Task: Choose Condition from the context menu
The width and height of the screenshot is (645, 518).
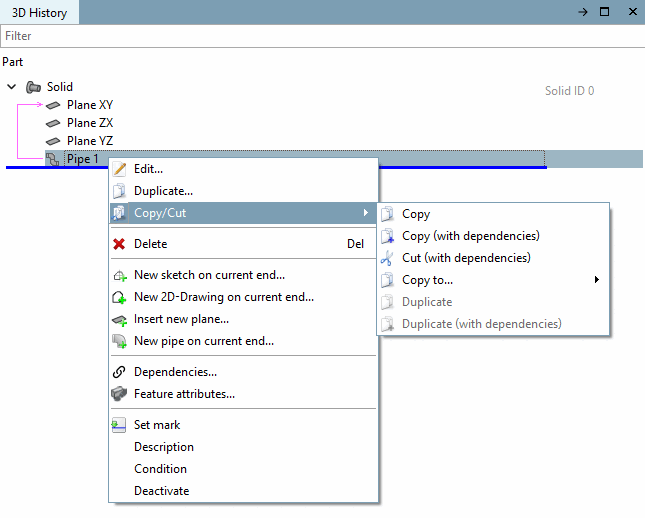Action: tap(244, 469)
